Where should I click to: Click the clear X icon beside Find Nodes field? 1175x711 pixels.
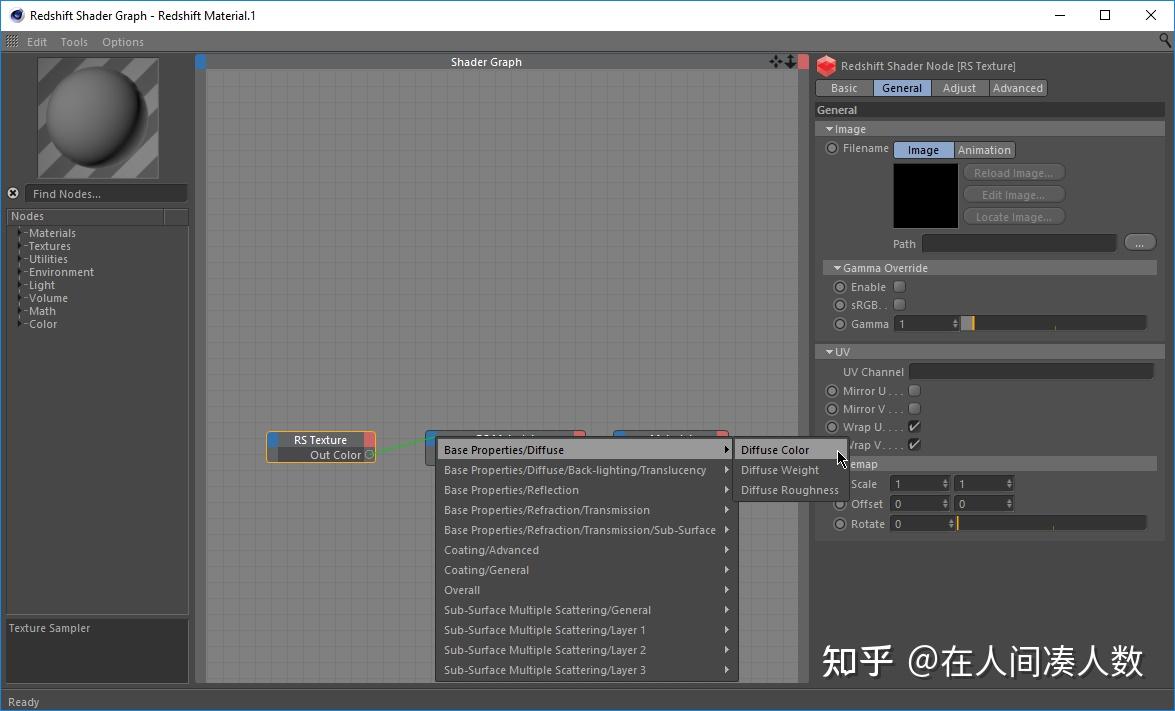click(x=13, y=193)
